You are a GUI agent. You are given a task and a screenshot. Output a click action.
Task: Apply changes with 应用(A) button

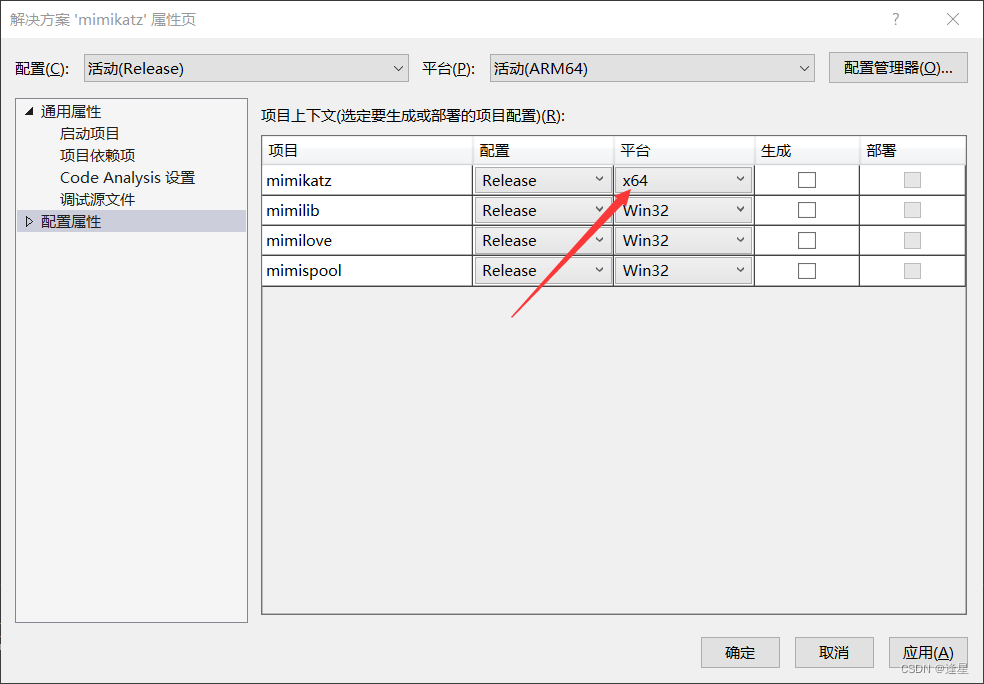(x=928, y=653)
